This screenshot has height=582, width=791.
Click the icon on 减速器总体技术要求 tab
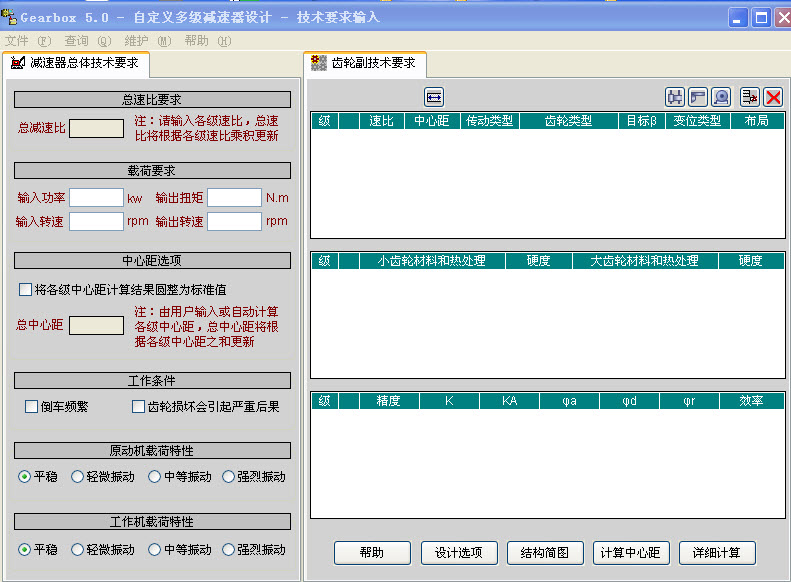click(18, 63)
